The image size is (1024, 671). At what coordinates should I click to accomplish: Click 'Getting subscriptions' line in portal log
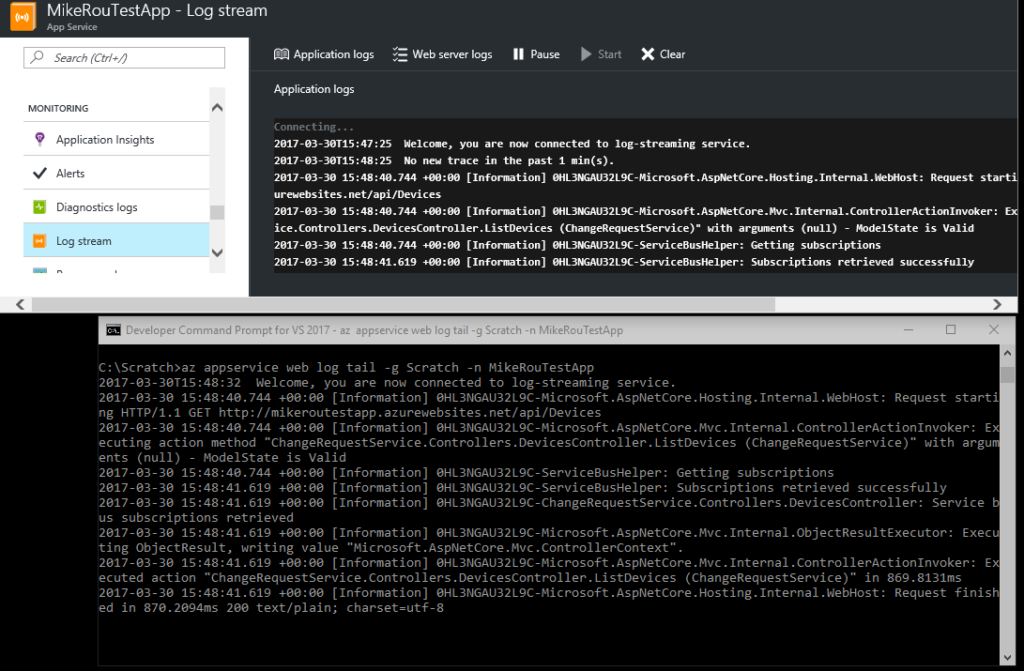tap(577, 245)
